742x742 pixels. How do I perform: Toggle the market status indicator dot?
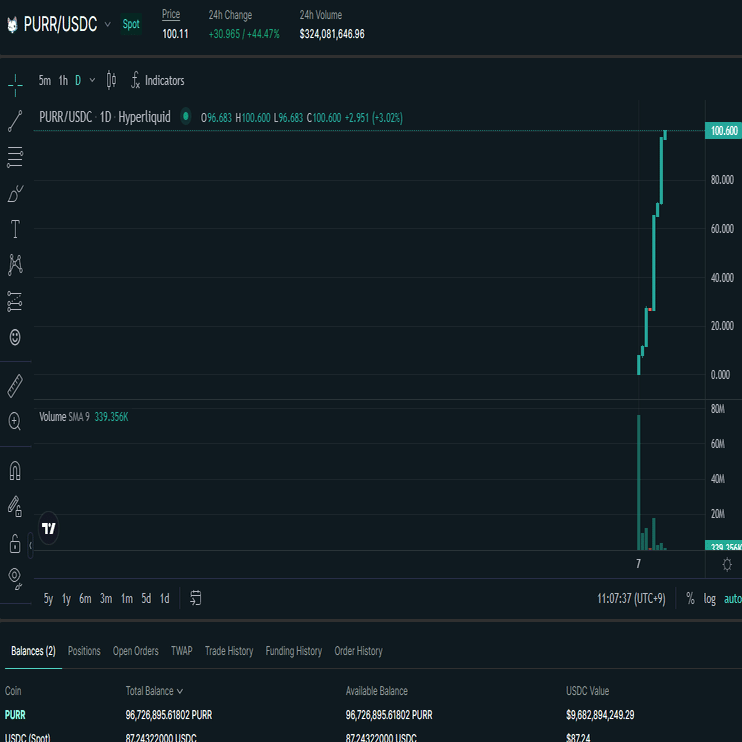[186, 116]
